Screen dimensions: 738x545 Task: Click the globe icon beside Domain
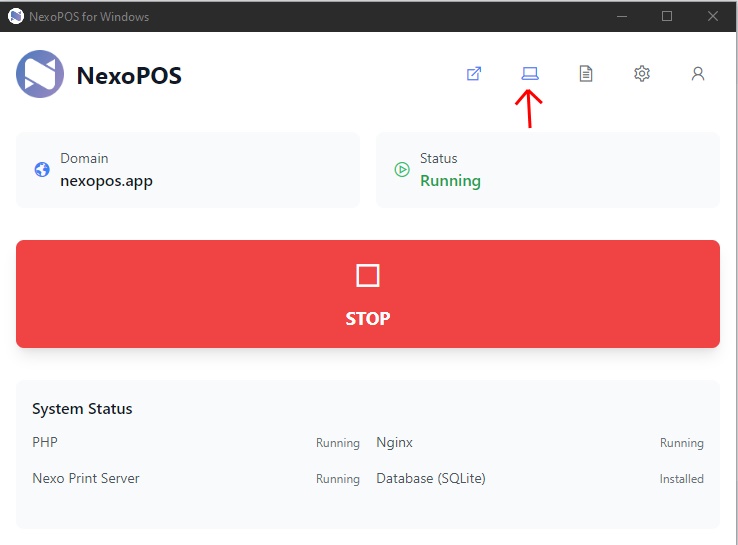(x=42, y=169)
